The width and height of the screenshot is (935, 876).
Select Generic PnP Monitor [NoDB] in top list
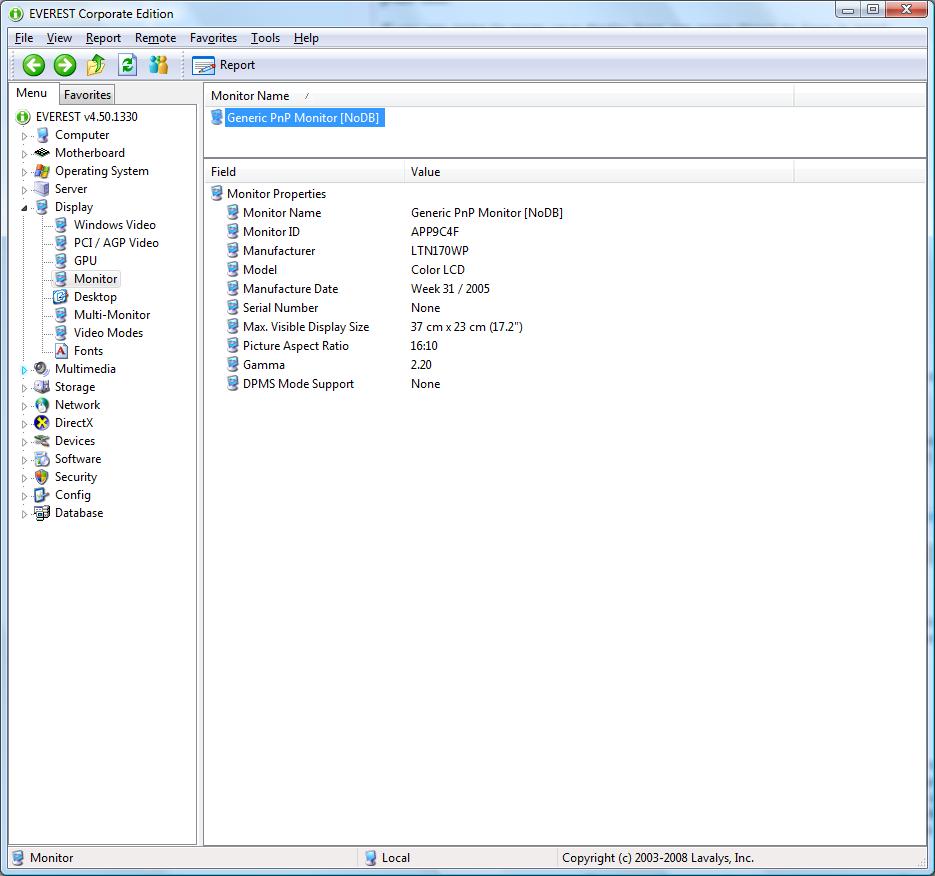click(x=303, y=117)
